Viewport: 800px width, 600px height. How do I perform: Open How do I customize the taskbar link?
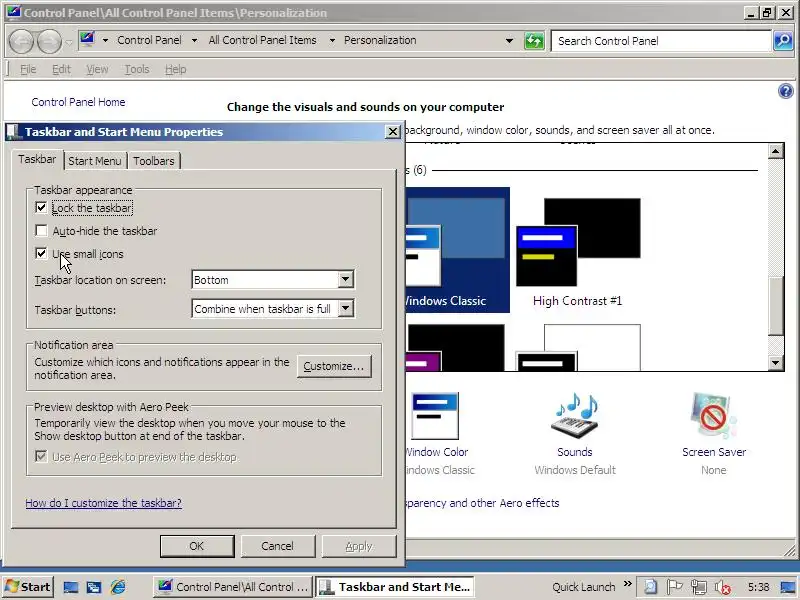[x=104, y=503]
